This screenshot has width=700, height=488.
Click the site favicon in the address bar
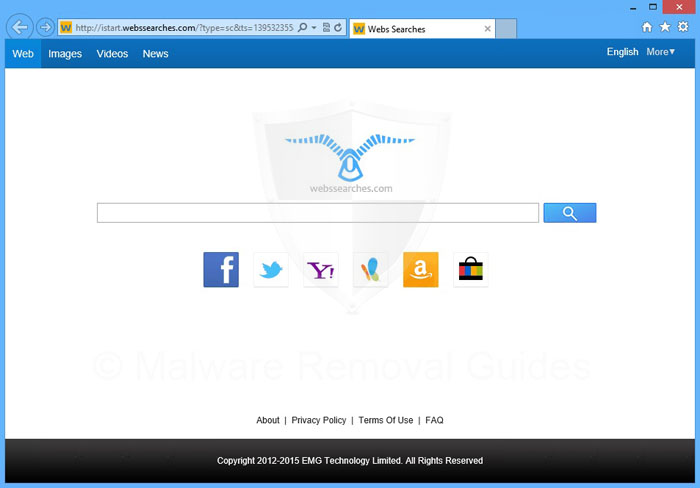click(66, 28)
